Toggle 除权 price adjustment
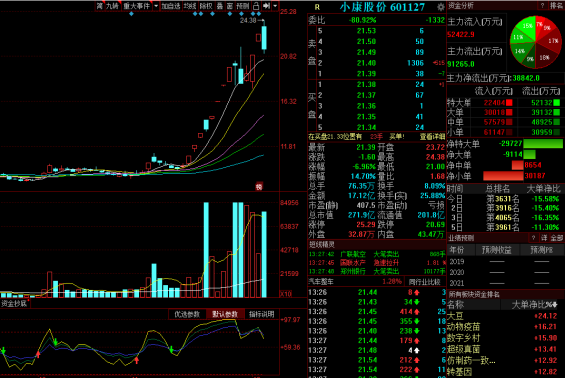 pyautogui.click(x=206, y=6)
